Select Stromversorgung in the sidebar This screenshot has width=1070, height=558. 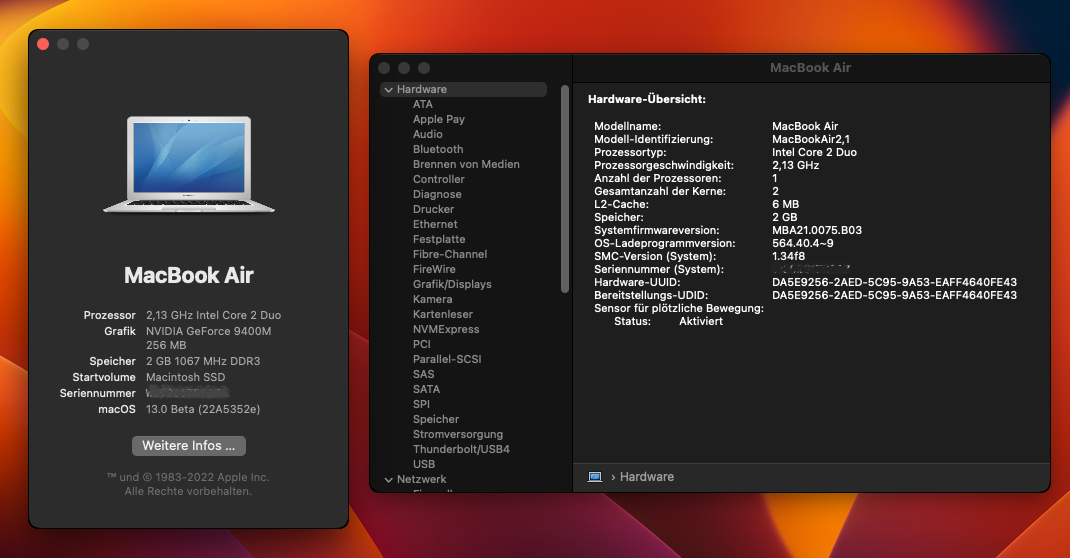click(x=457, y=435)
